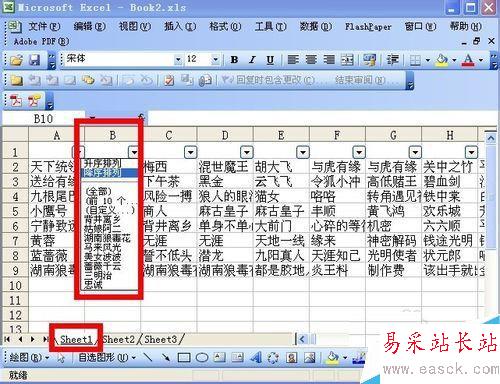Screen dimensions: 500x384
Task: Open the 自选图形(U) AutoShapes menu
Action: point(107,358)
